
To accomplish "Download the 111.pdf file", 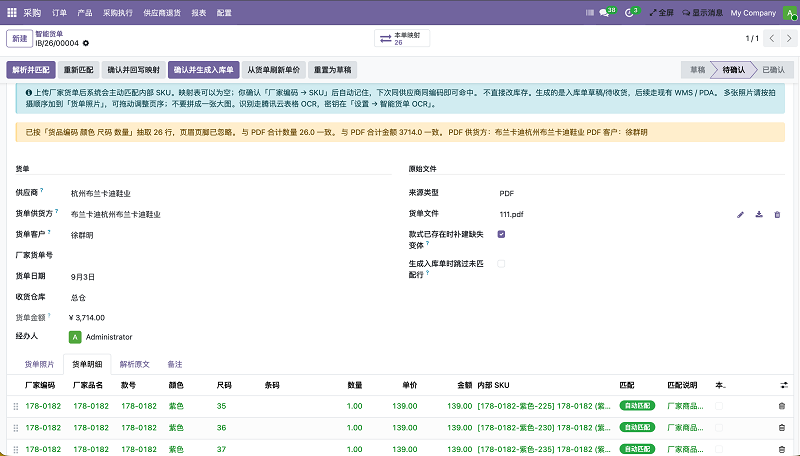I will coord(759,215).
